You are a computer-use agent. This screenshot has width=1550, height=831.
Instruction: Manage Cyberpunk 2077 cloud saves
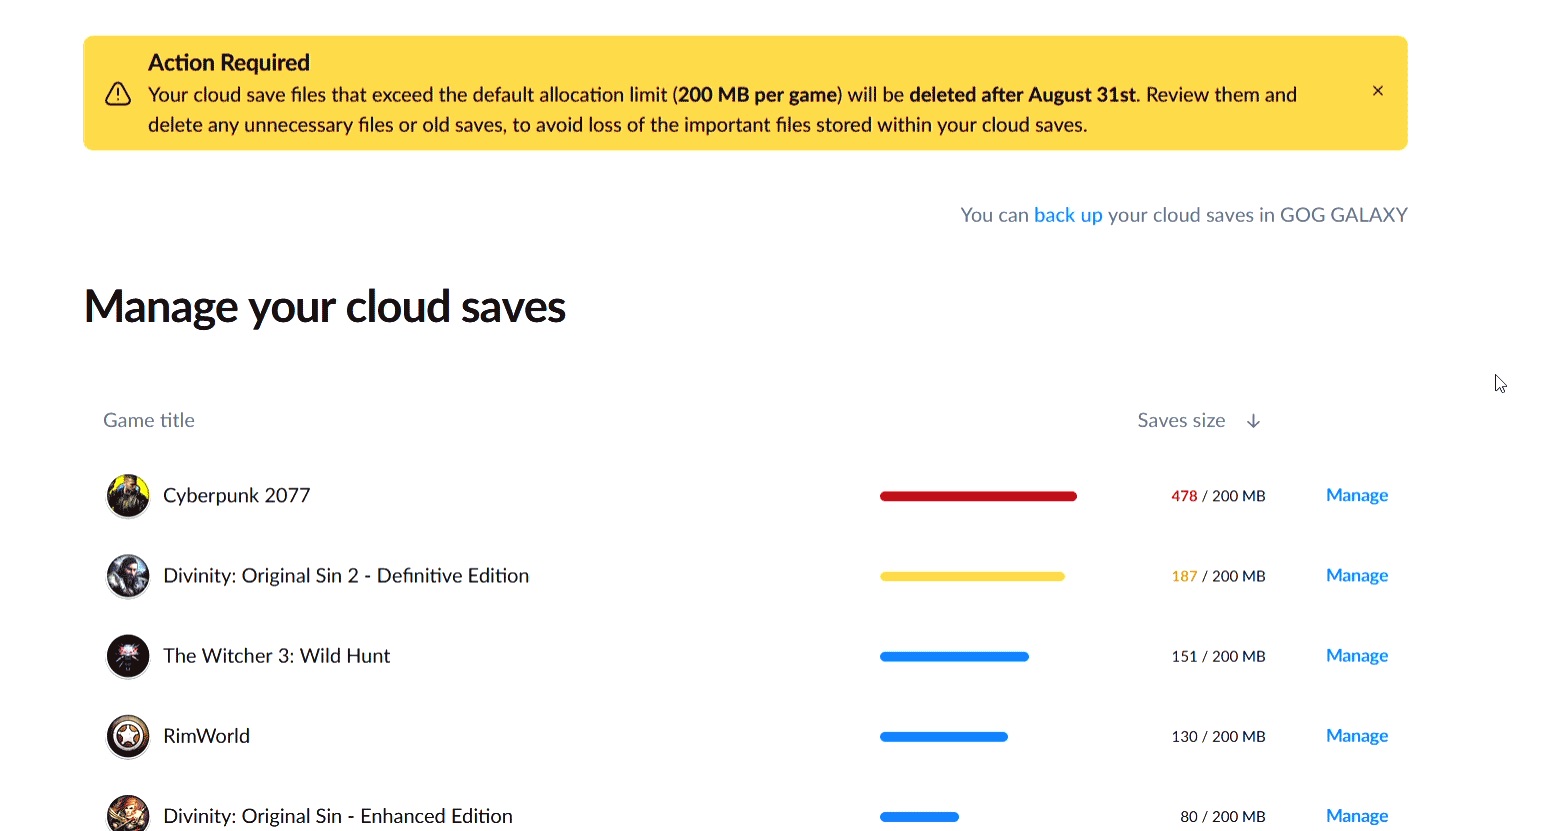pos(1357,495)
